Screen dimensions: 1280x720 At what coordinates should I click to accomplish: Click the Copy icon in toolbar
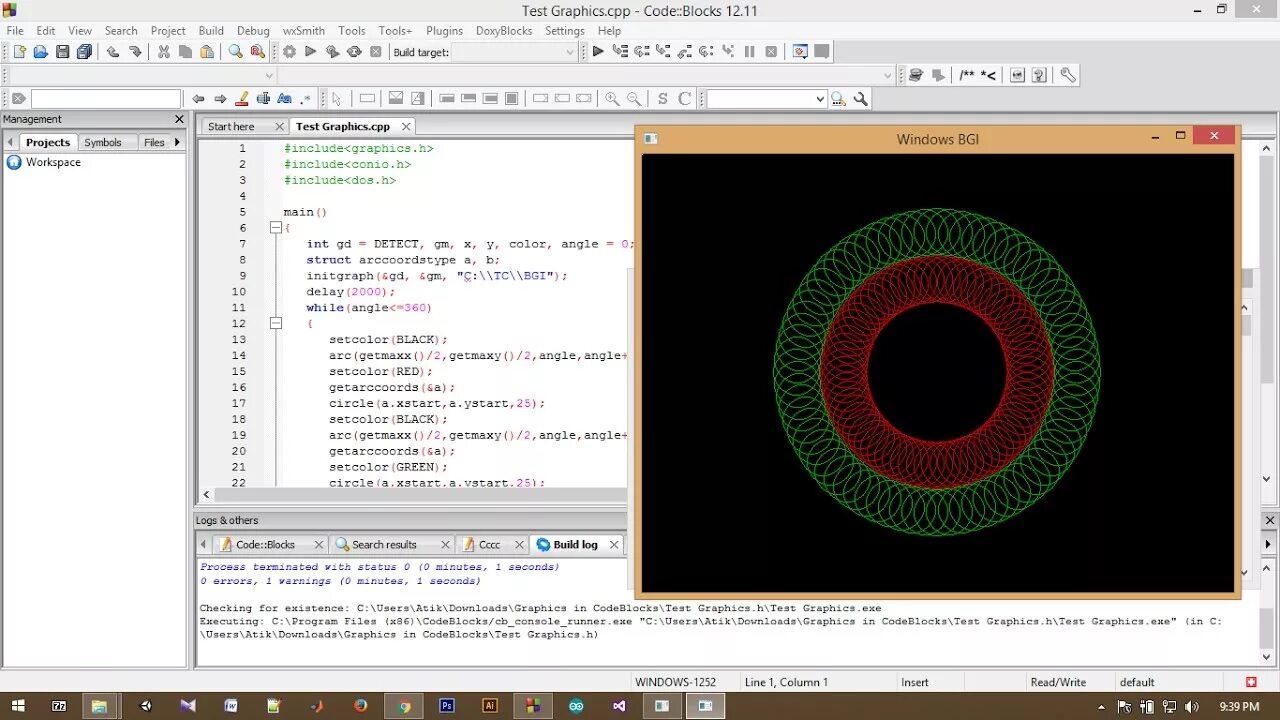pos(185,52)
